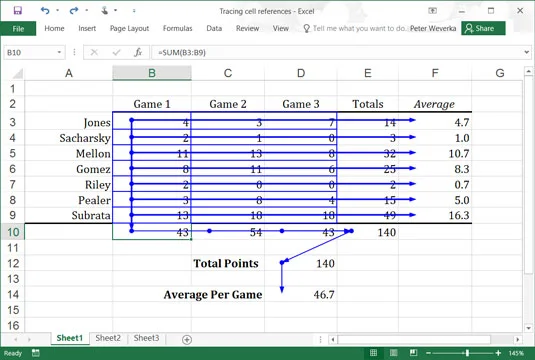Click the Undo arrow
This screenshot has height=360, width=535.
[x=45, y=11]
